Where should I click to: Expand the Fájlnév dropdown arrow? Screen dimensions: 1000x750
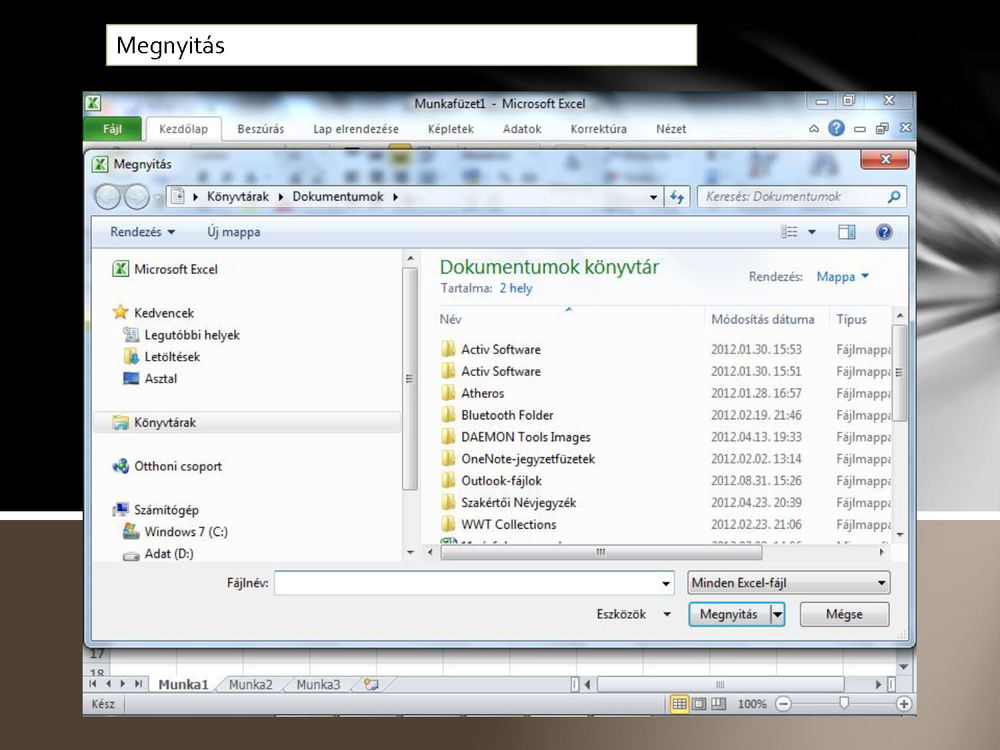666,583
